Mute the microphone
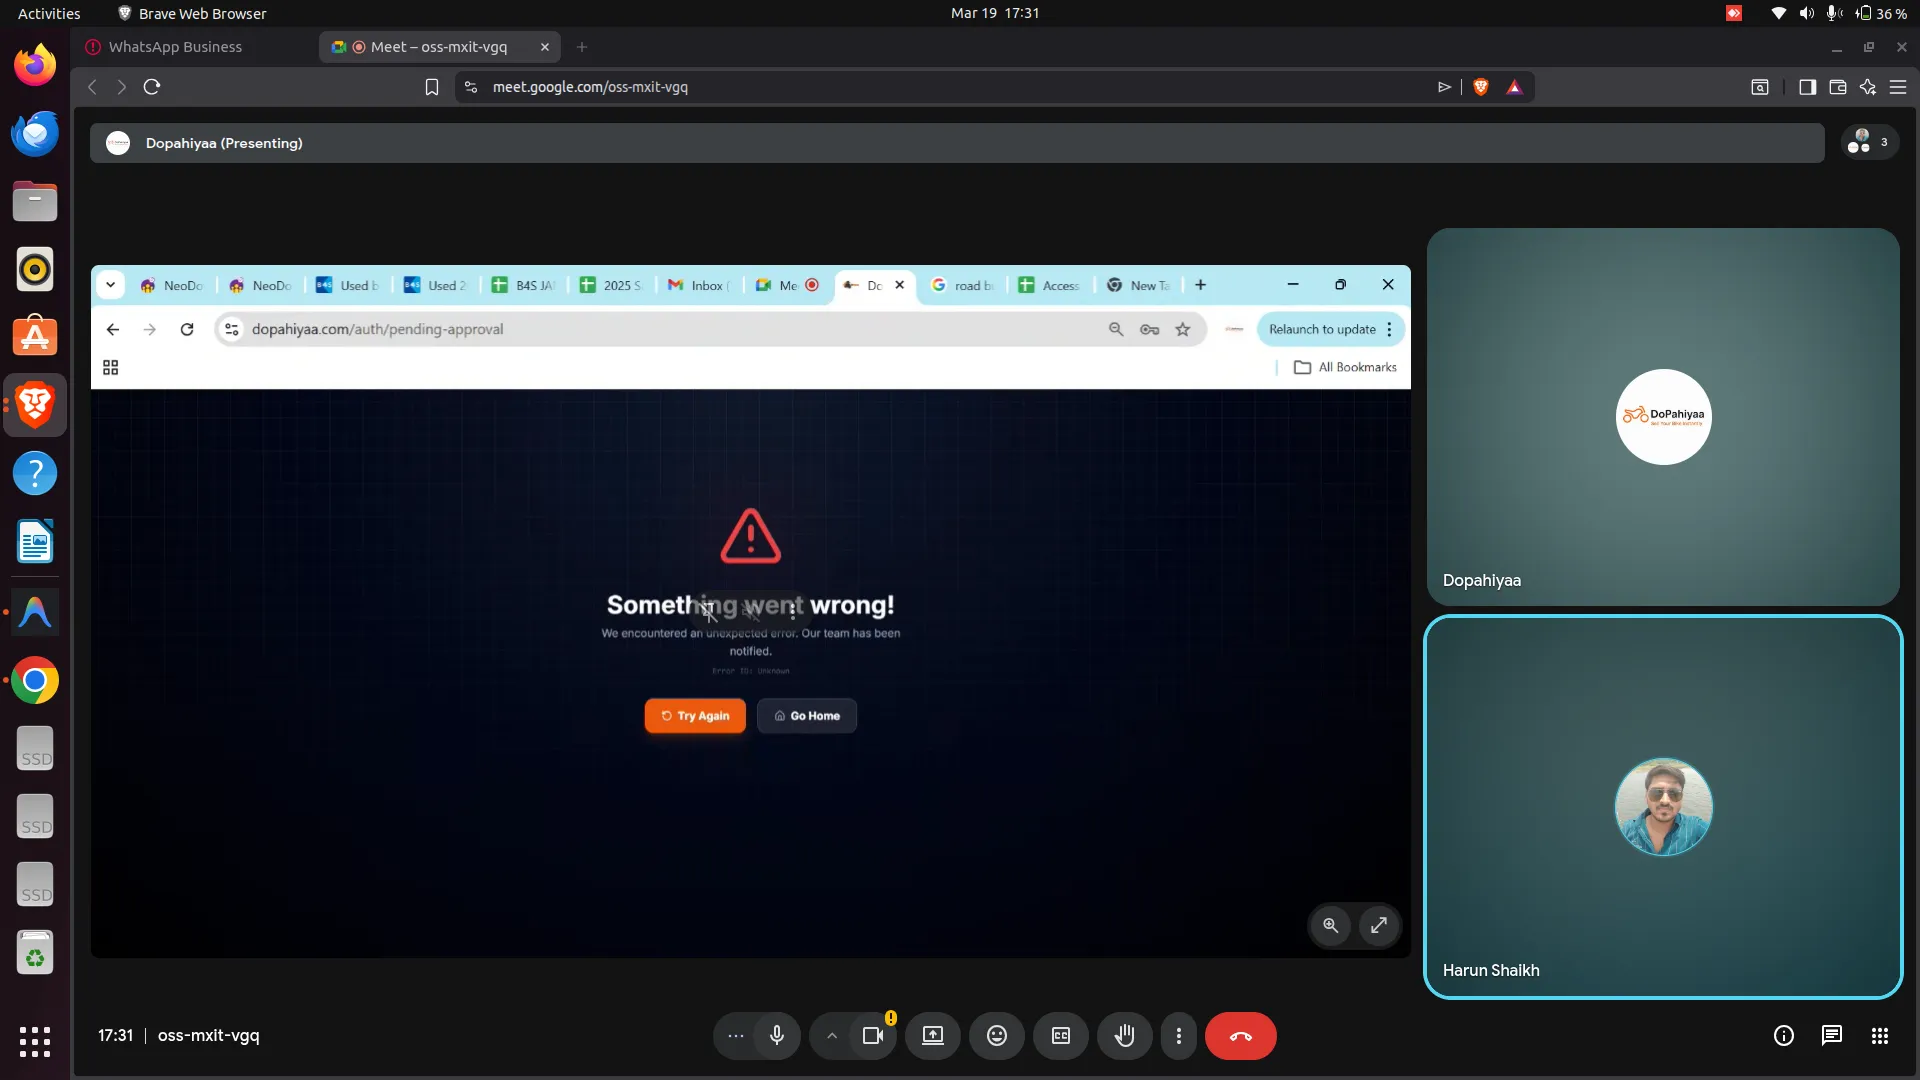 point(776,1036)
